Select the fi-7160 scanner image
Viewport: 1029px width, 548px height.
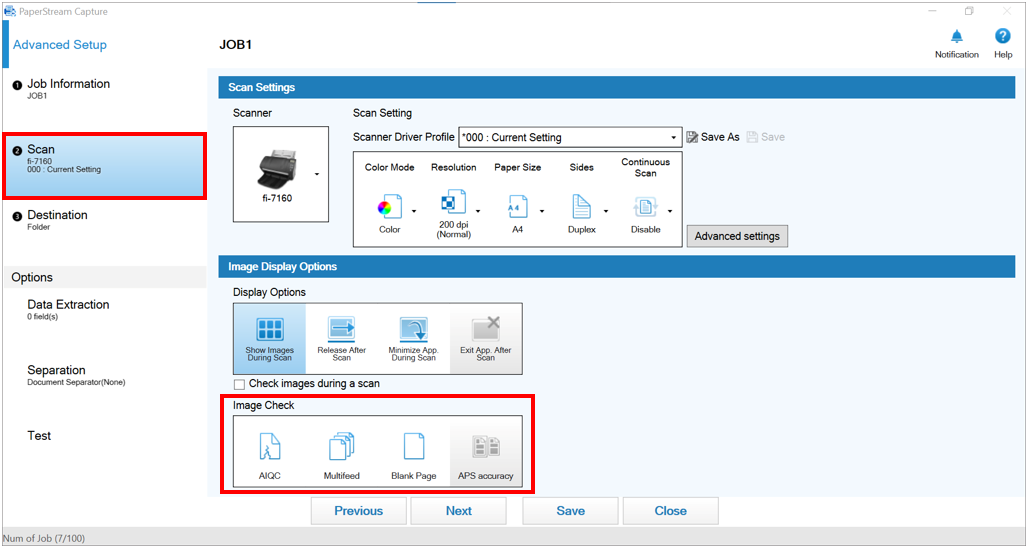click(276, 170)
